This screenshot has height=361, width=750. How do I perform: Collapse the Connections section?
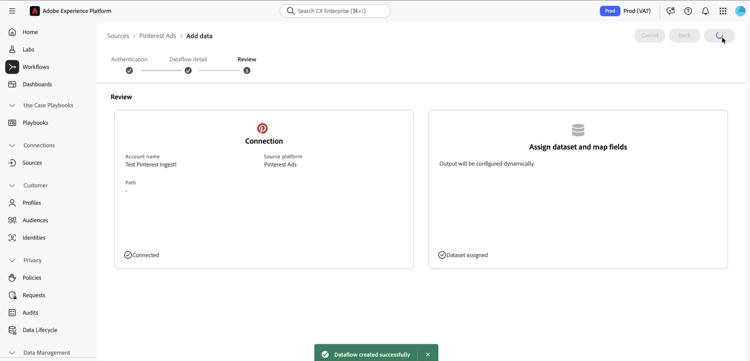click(12, 145)
